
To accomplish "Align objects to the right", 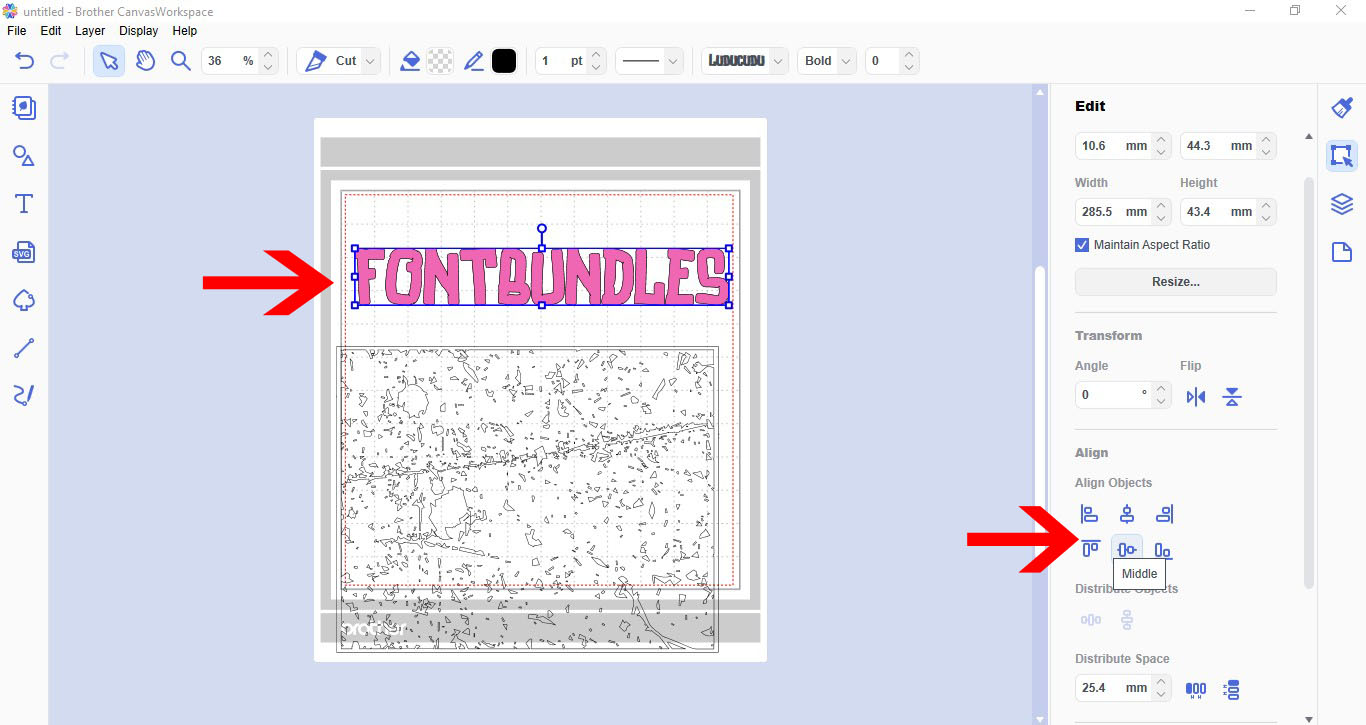I will [x=1164, y=514].
